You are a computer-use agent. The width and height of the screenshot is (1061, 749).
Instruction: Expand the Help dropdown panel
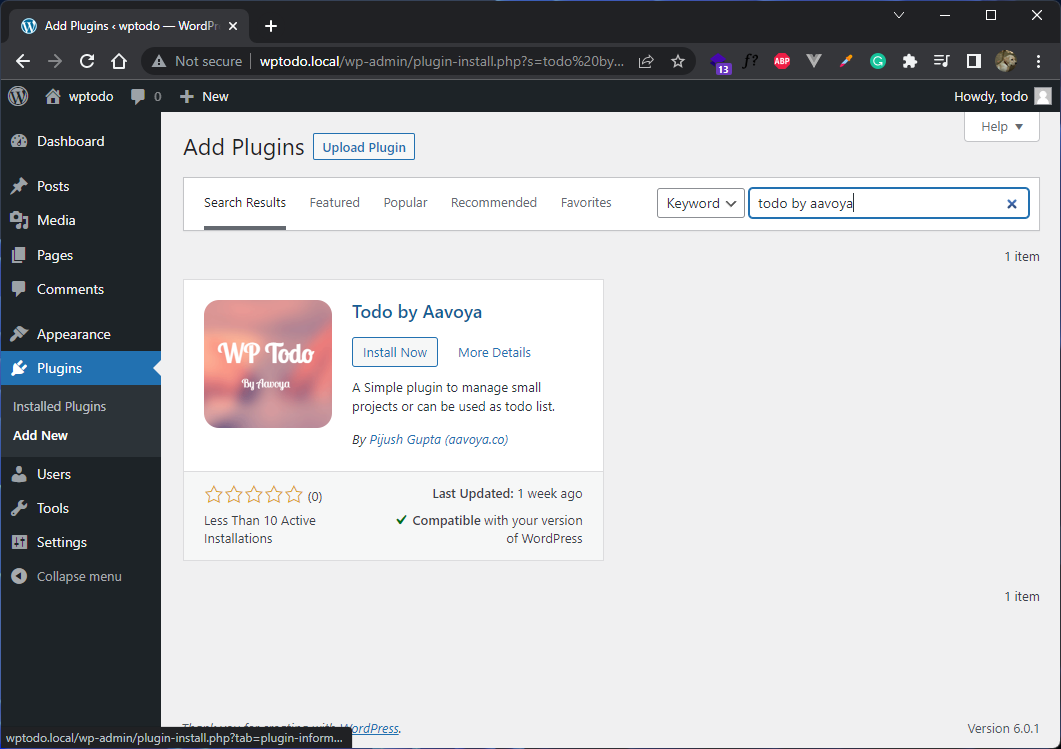point(1001,127)
